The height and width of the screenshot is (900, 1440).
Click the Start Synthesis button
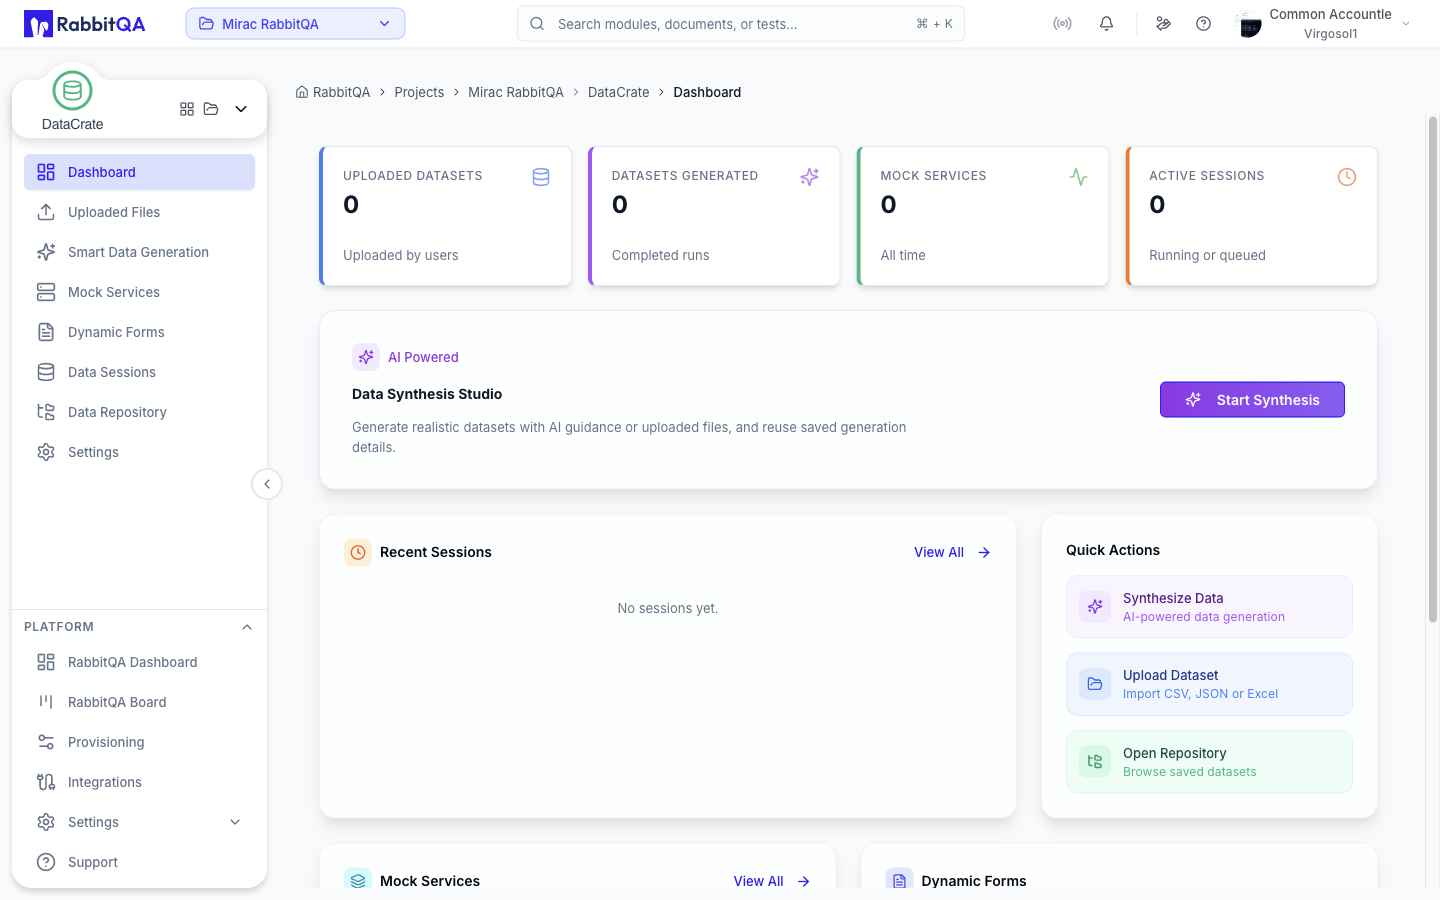coord(1252,400)
